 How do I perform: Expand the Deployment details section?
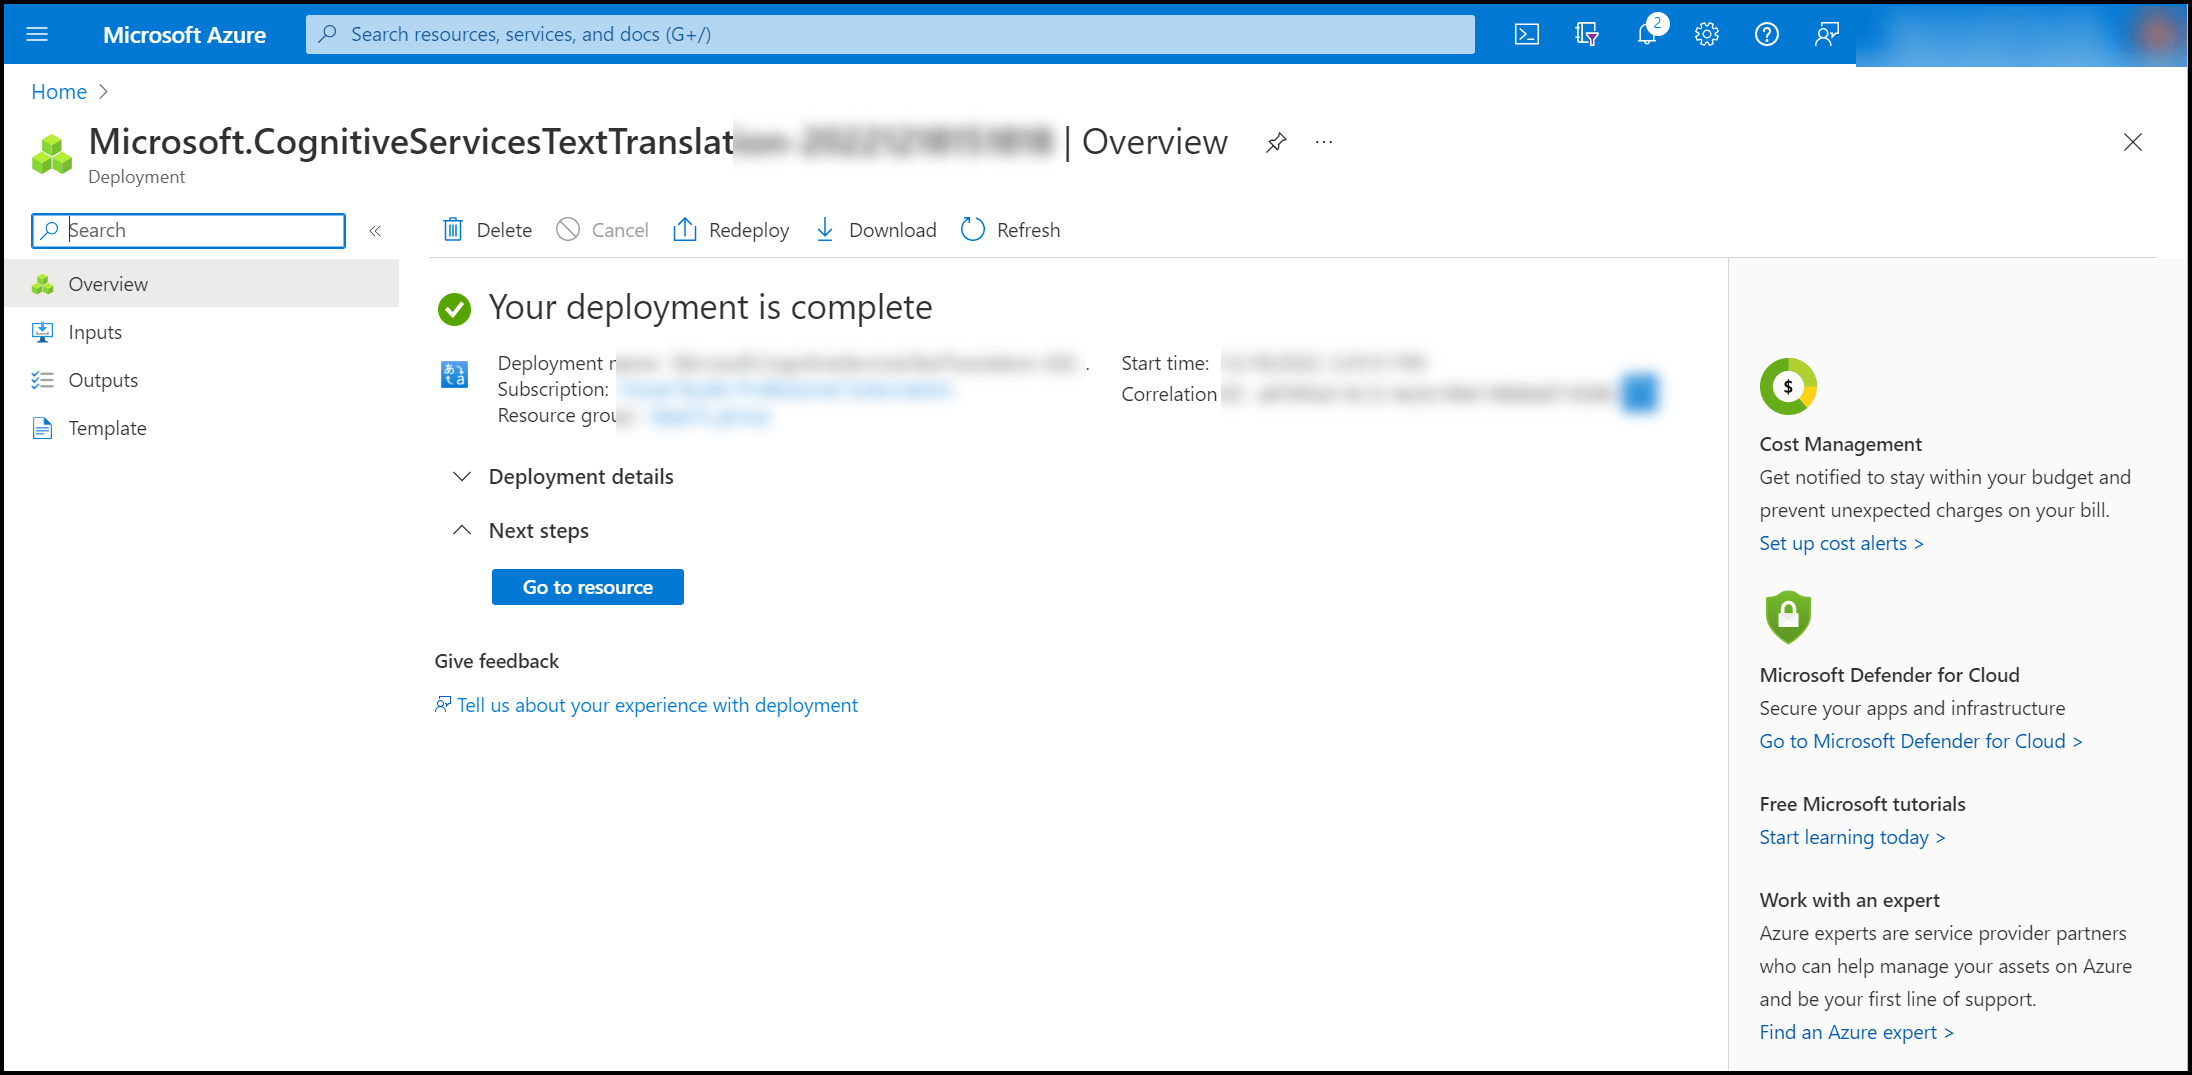[563, 477]
